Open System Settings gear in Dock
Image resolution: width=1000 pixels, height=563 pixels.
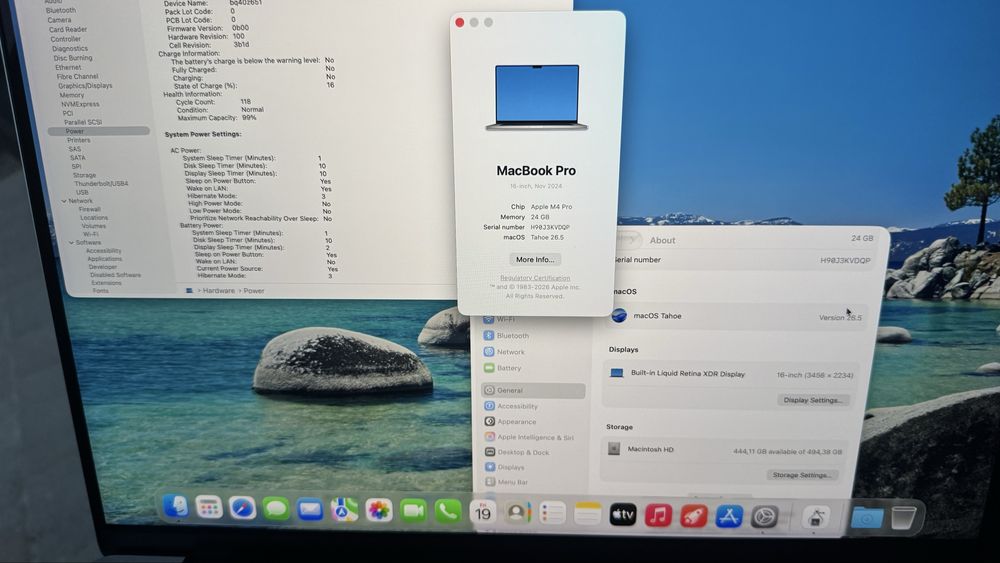coord(764,517)
